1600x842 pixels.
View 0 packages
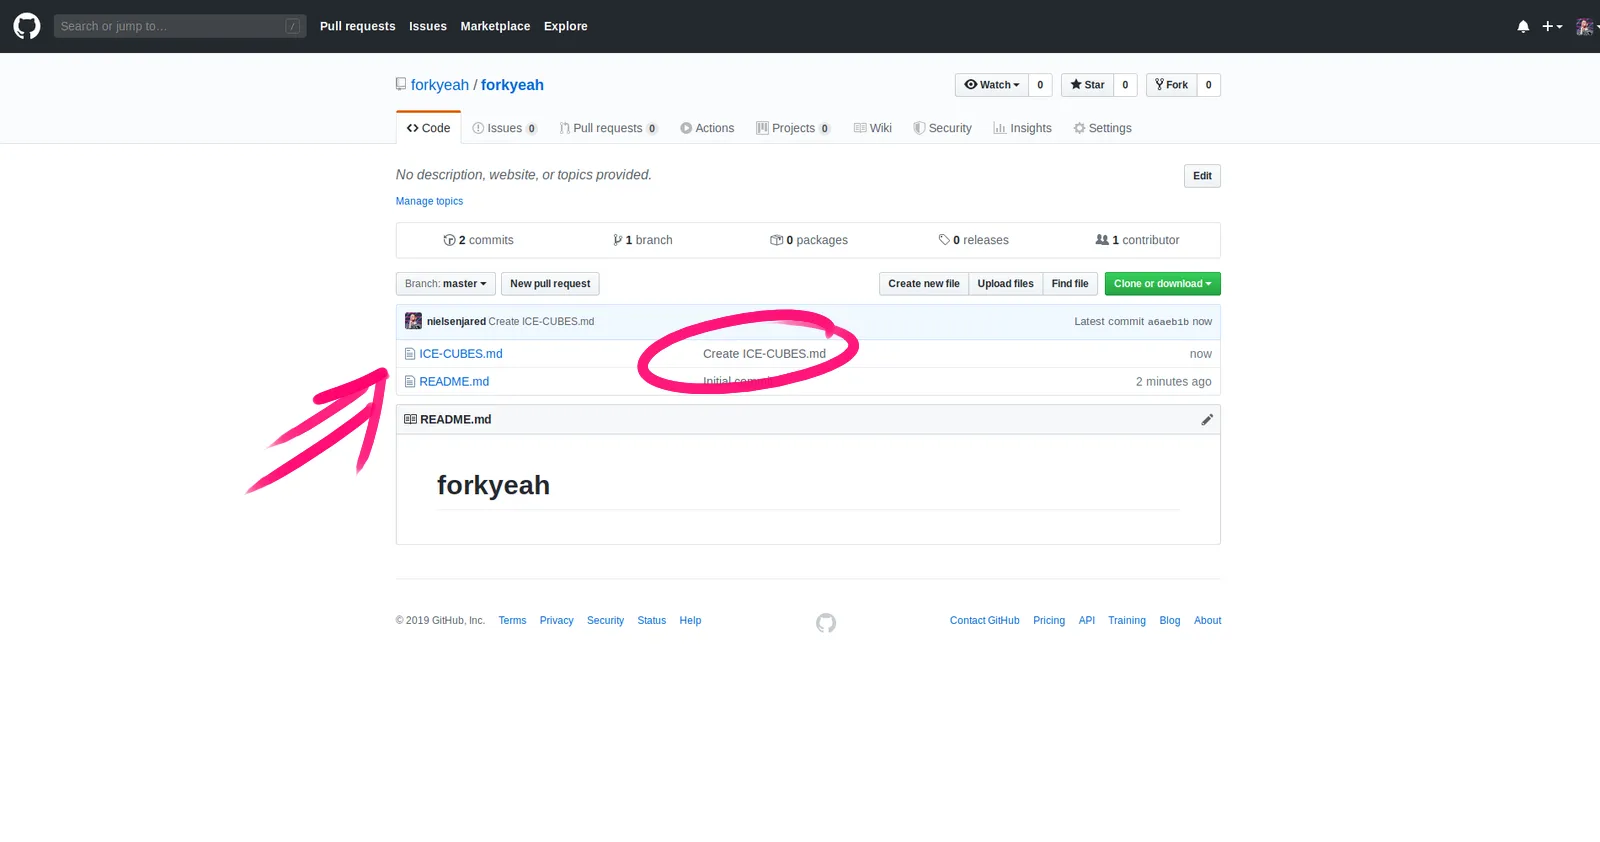pos(809,240)
